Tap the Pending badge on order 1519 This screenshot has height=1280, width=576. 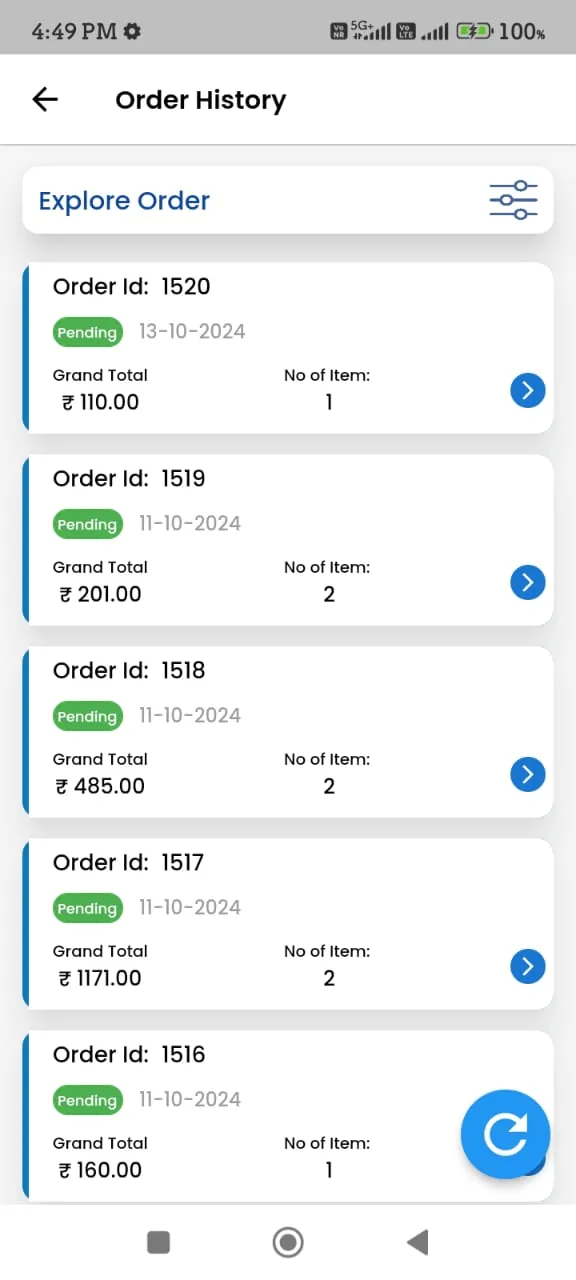pyautogui.click(x=87, y=524)
